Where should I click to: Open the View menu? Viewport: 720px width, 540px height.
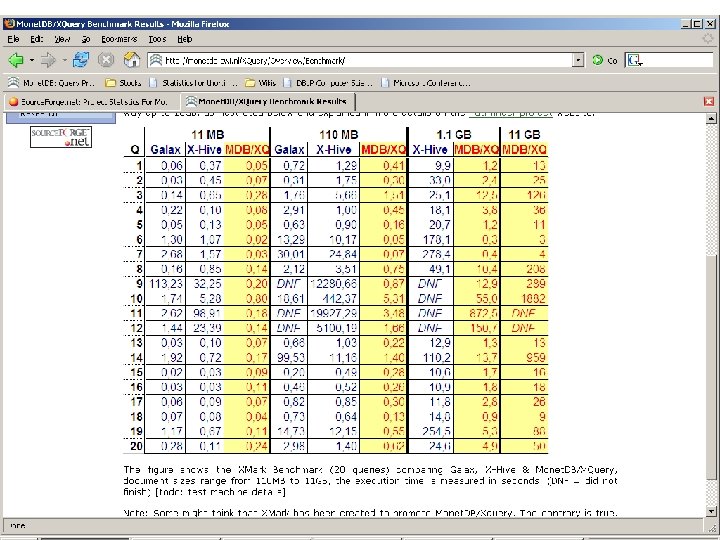pos(62,39)
